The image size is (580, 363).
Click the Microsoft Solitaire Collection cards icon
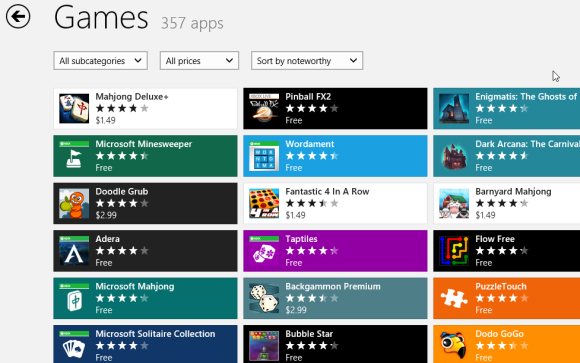(74, 346)
